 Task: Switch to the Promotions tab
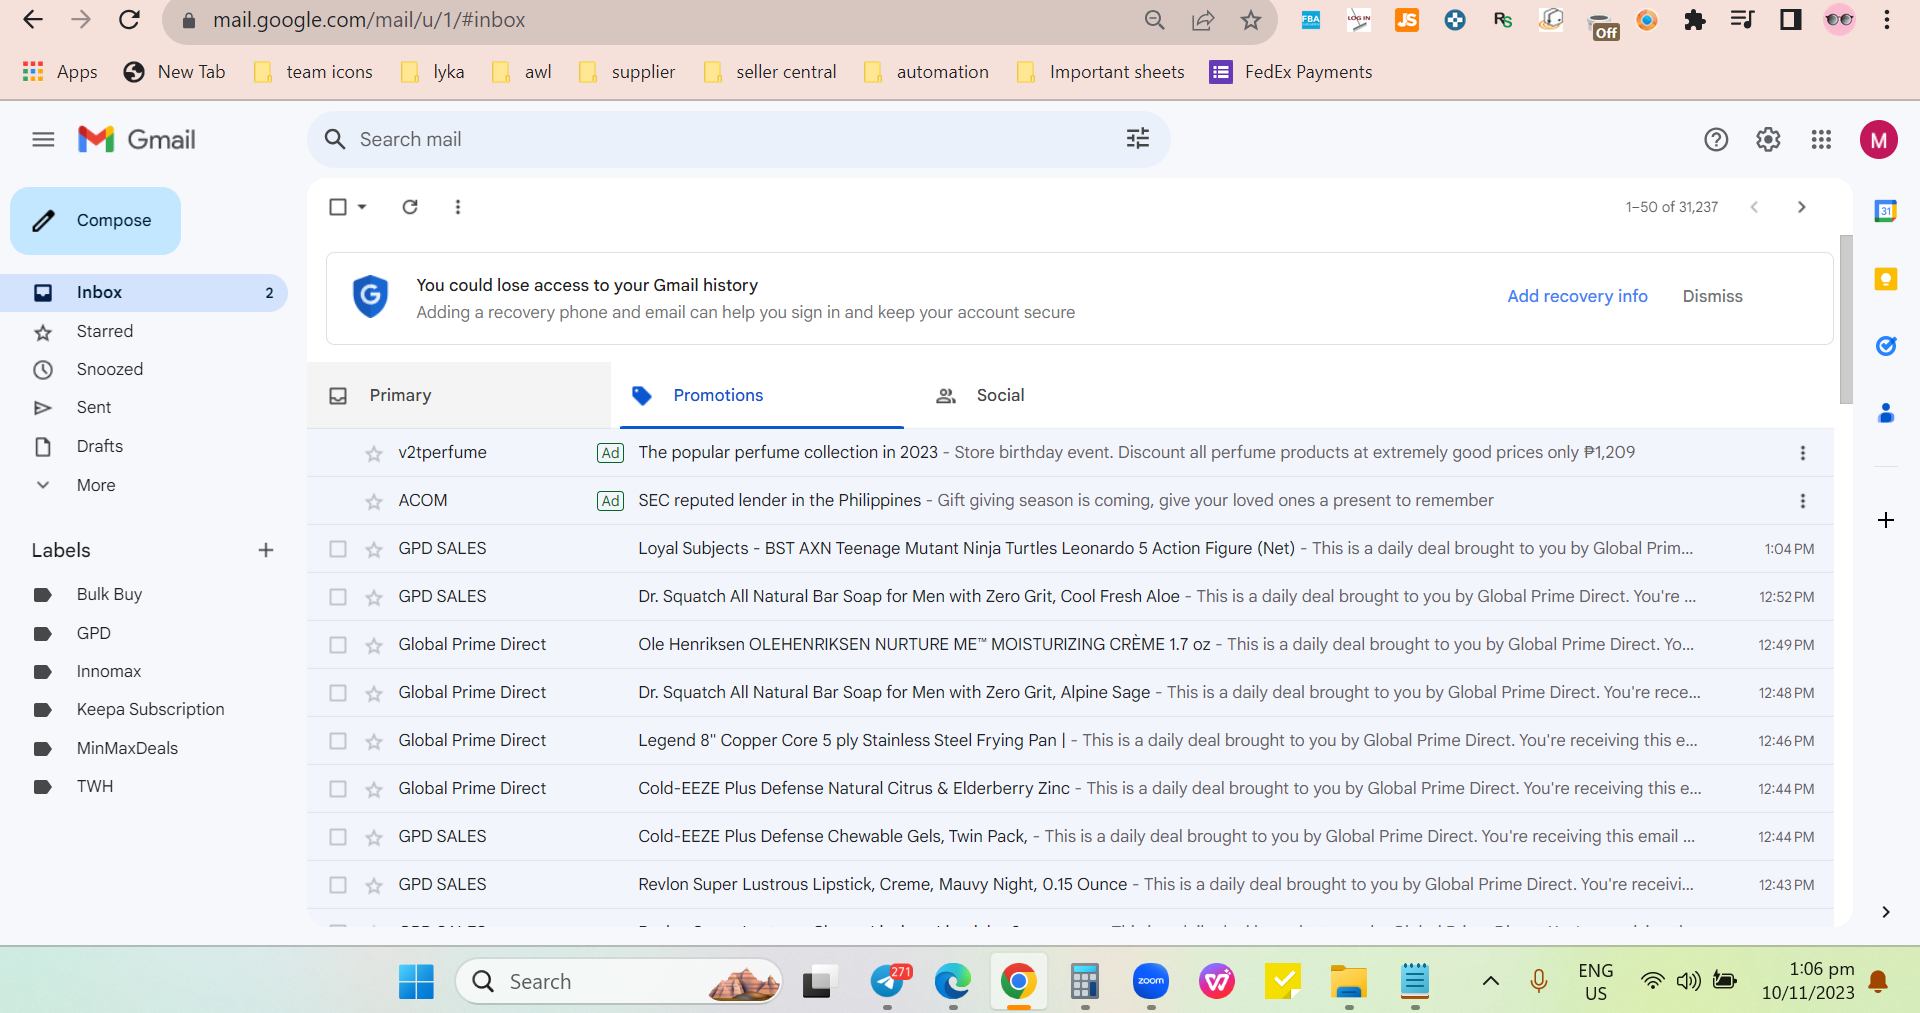point(762,395)
